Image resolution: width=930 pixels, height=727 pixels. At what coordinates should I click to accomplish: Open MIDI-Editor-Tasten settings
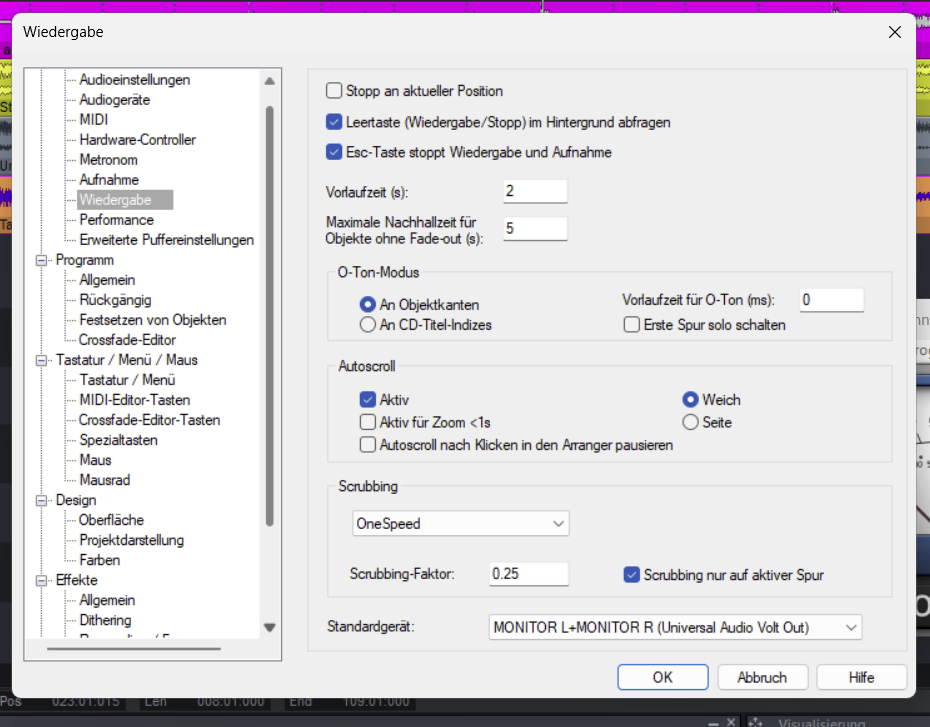(135, 400)
